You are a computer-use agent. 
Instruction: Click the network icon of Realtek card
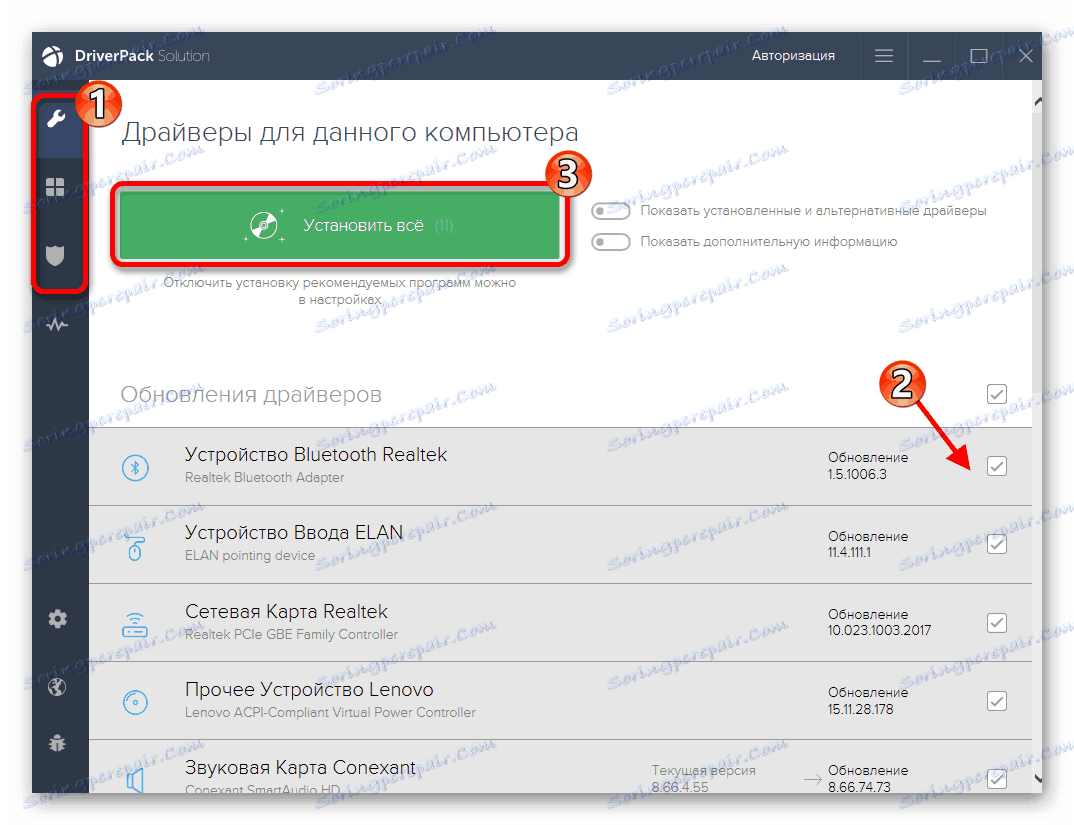click(135, 625)
